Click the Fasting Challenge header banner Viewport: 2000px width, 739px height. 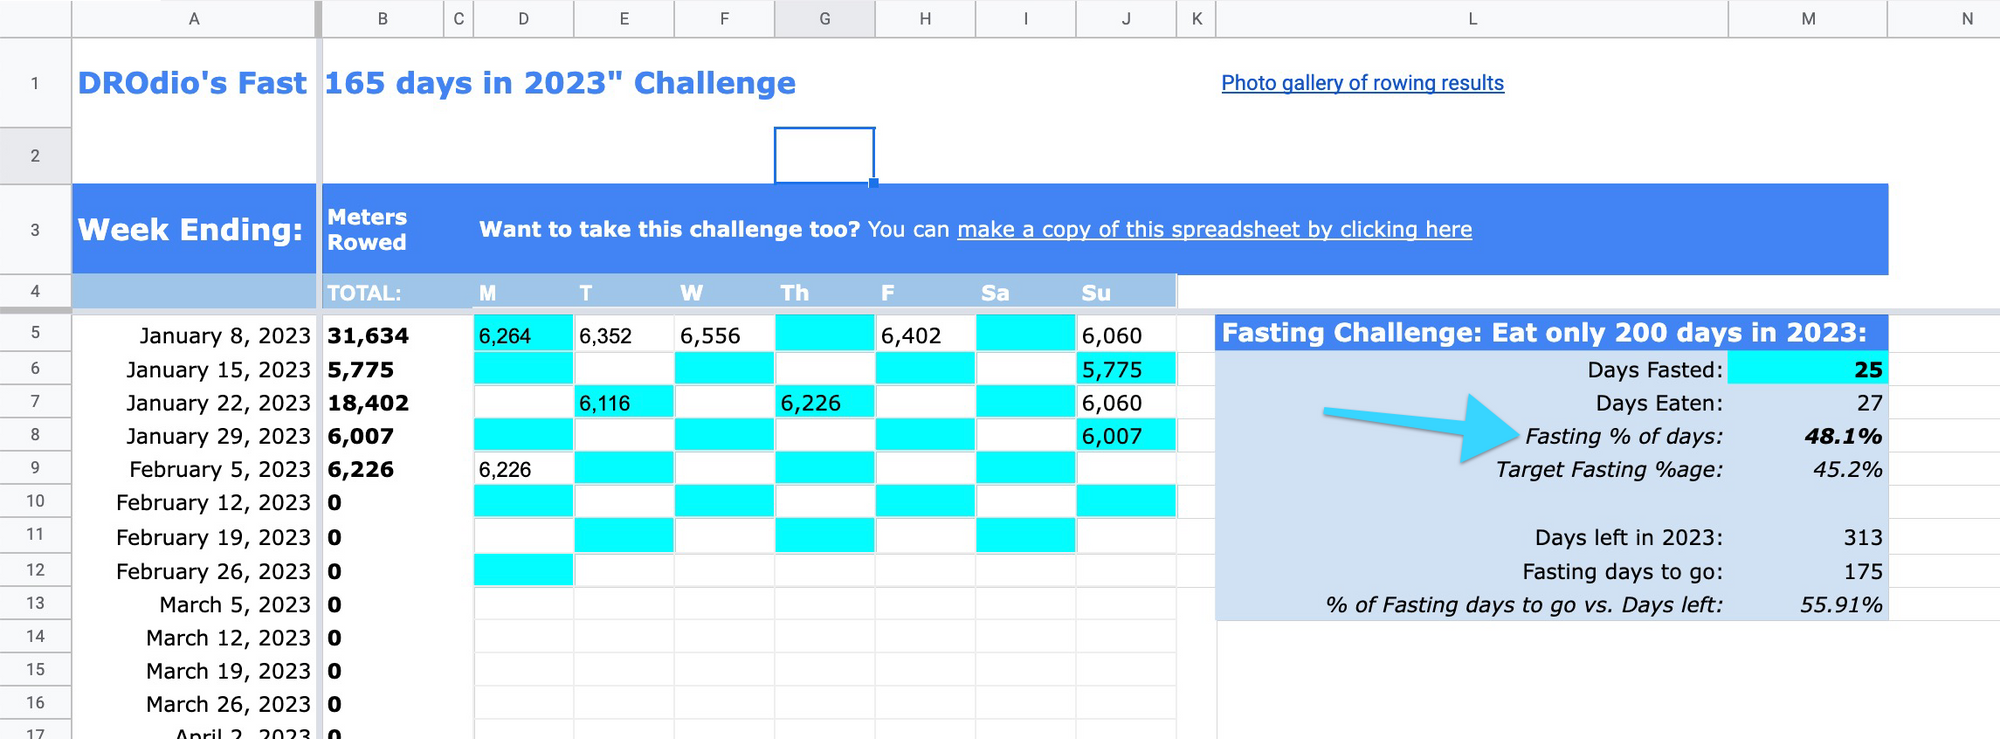(1551, 333)
